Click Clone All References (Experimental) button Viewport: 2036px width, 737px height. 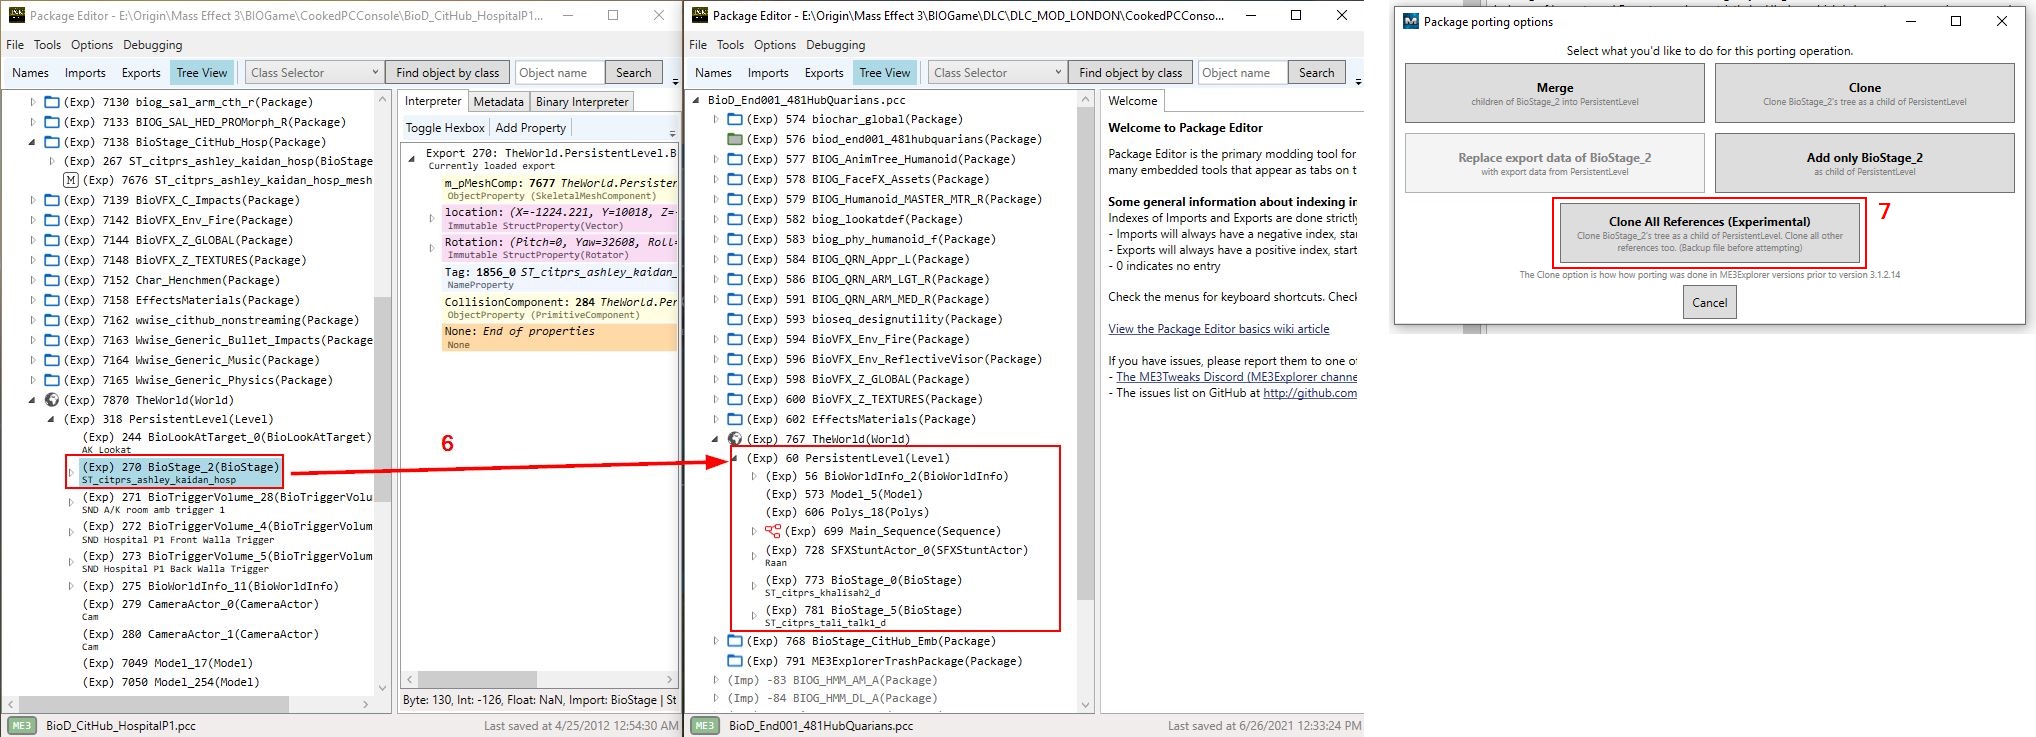click(1709, 235)
